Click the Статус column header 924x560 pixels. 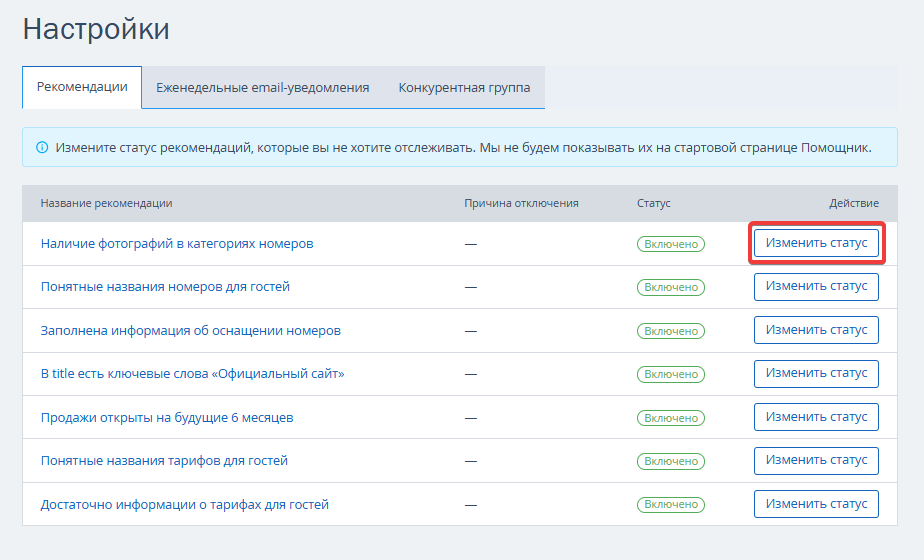point(654,203)
